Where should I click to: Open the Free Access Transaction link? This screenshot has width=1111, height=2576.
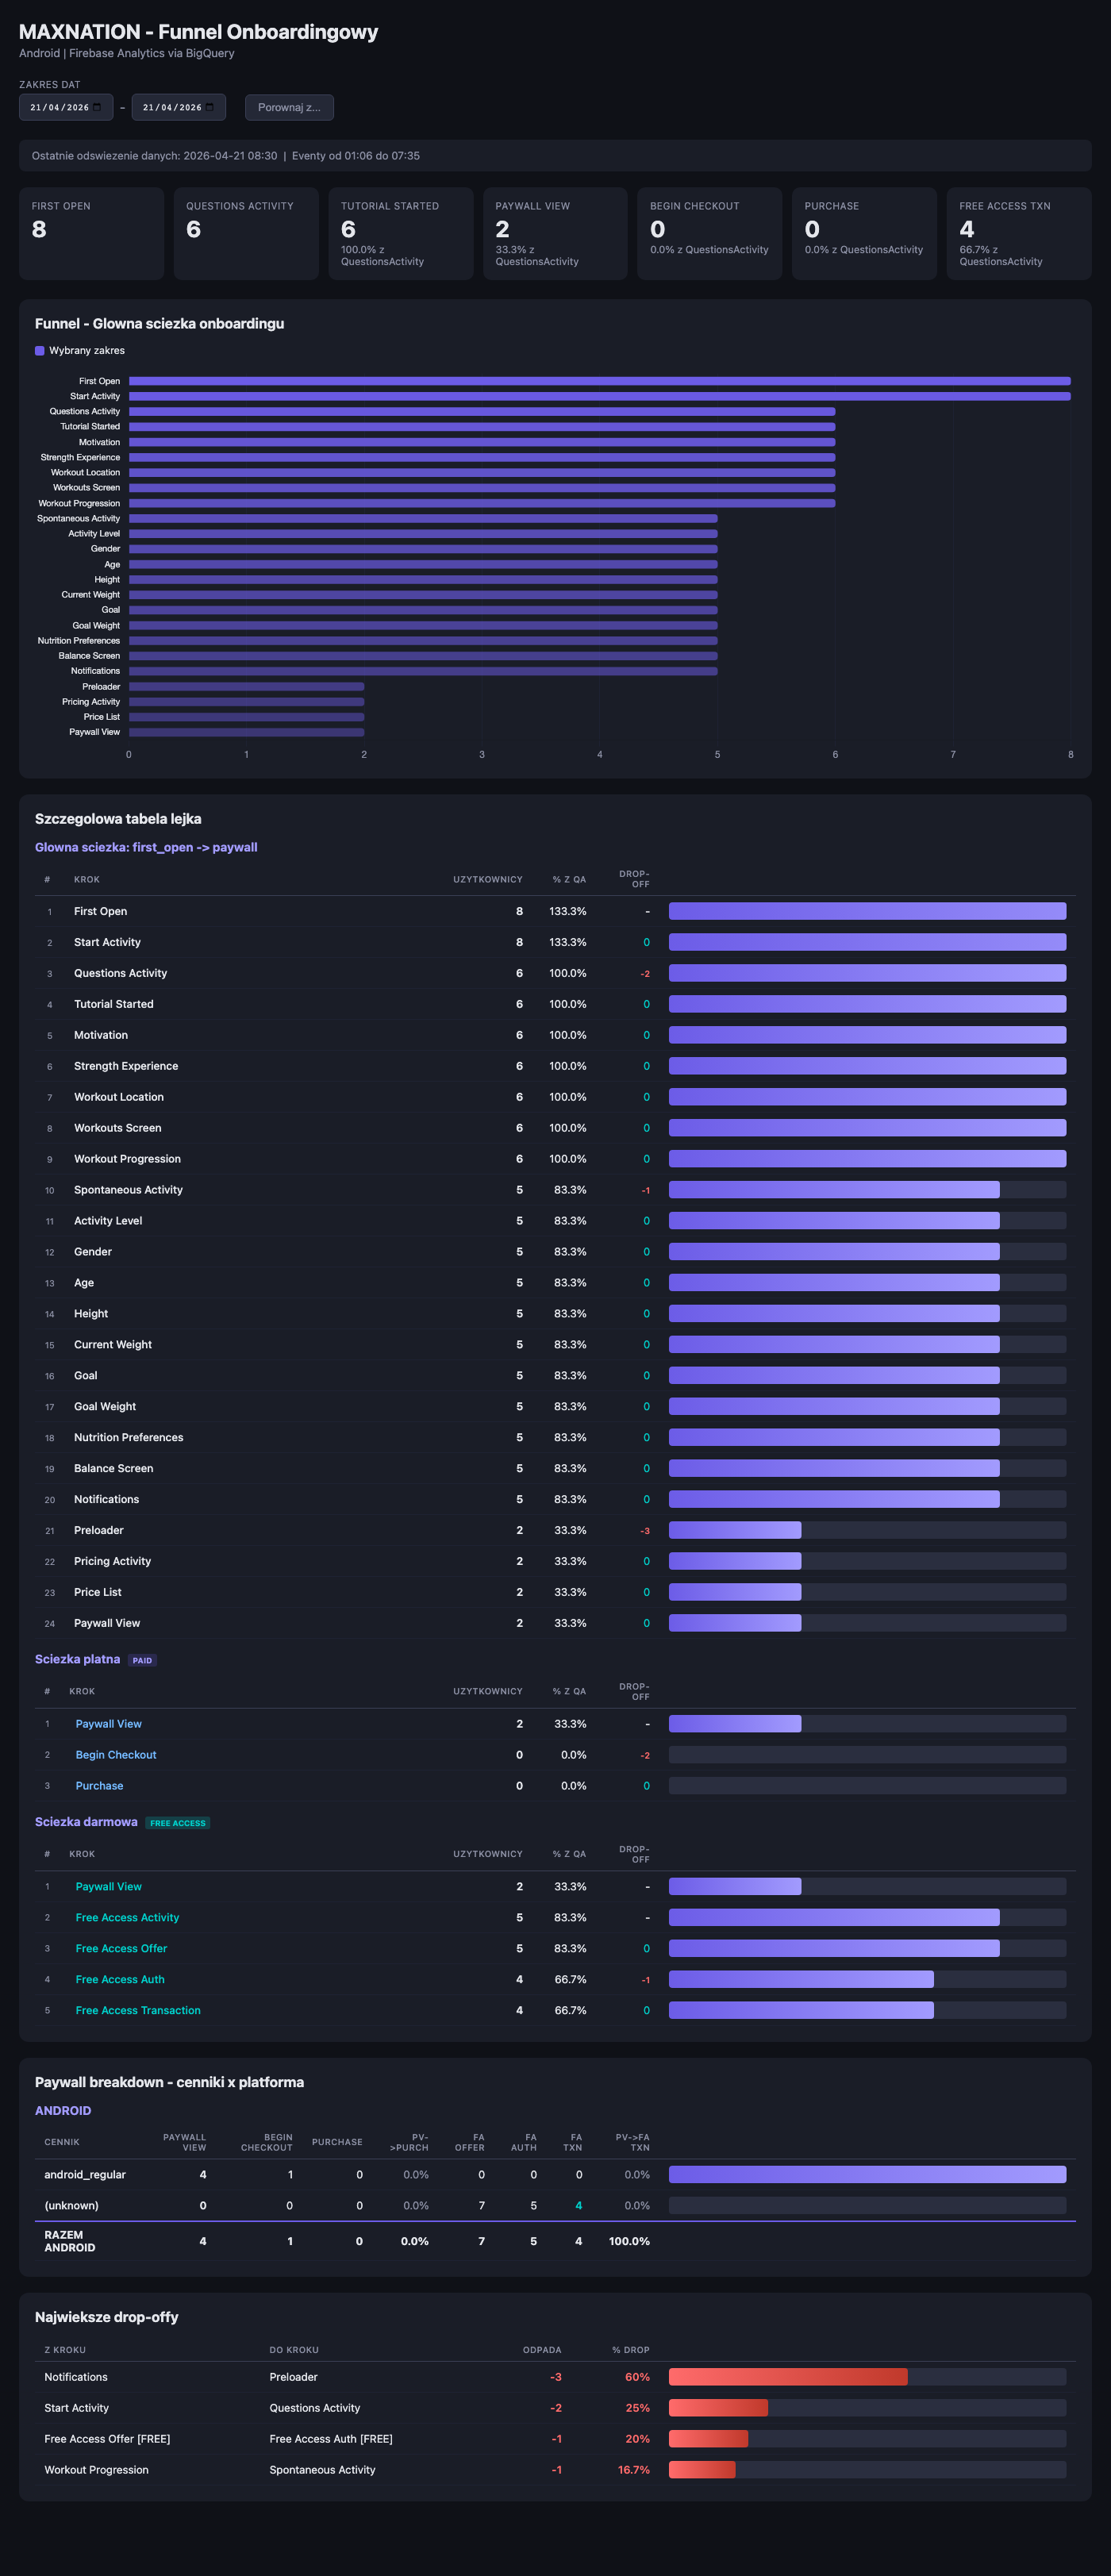[138, 2011]
